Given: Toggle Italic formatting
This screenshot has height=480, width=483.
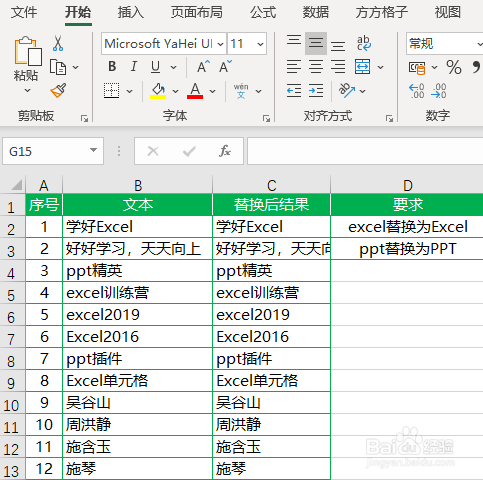Looking at the screenshot, I should coord(134,67).
